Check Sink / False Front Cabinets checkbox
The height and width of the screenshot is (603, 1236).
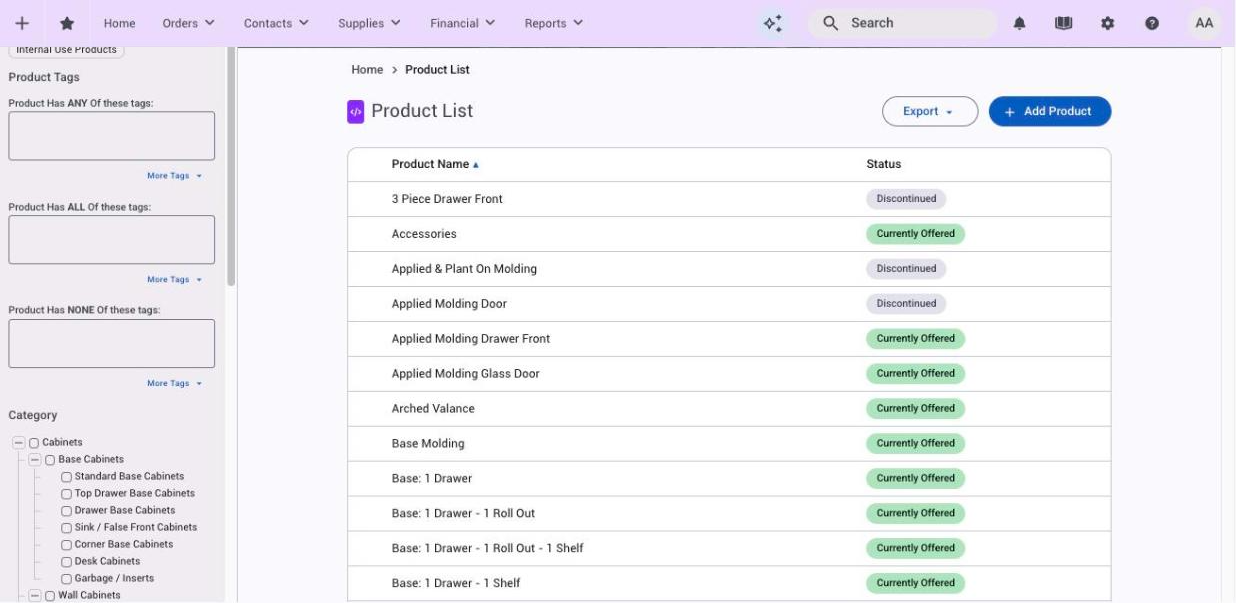point(67,528)
